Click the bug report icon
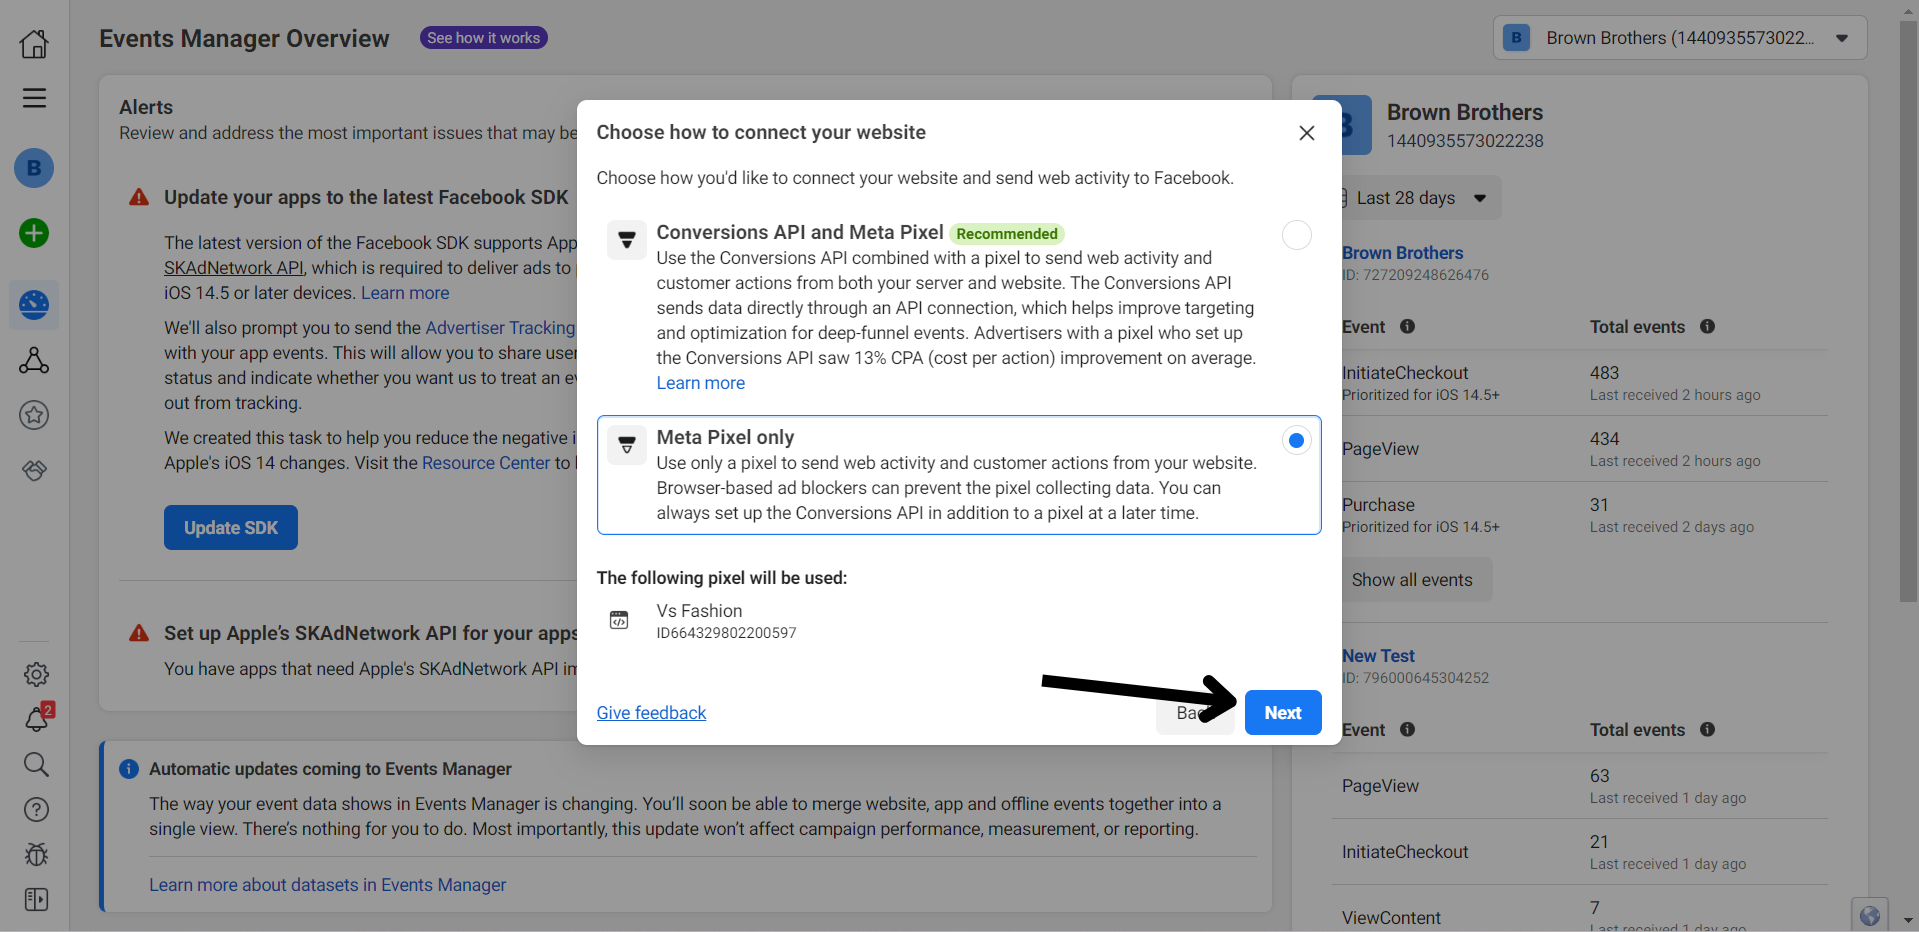Viewport: 1919px width, 932px height. click(x=36, y=855)
